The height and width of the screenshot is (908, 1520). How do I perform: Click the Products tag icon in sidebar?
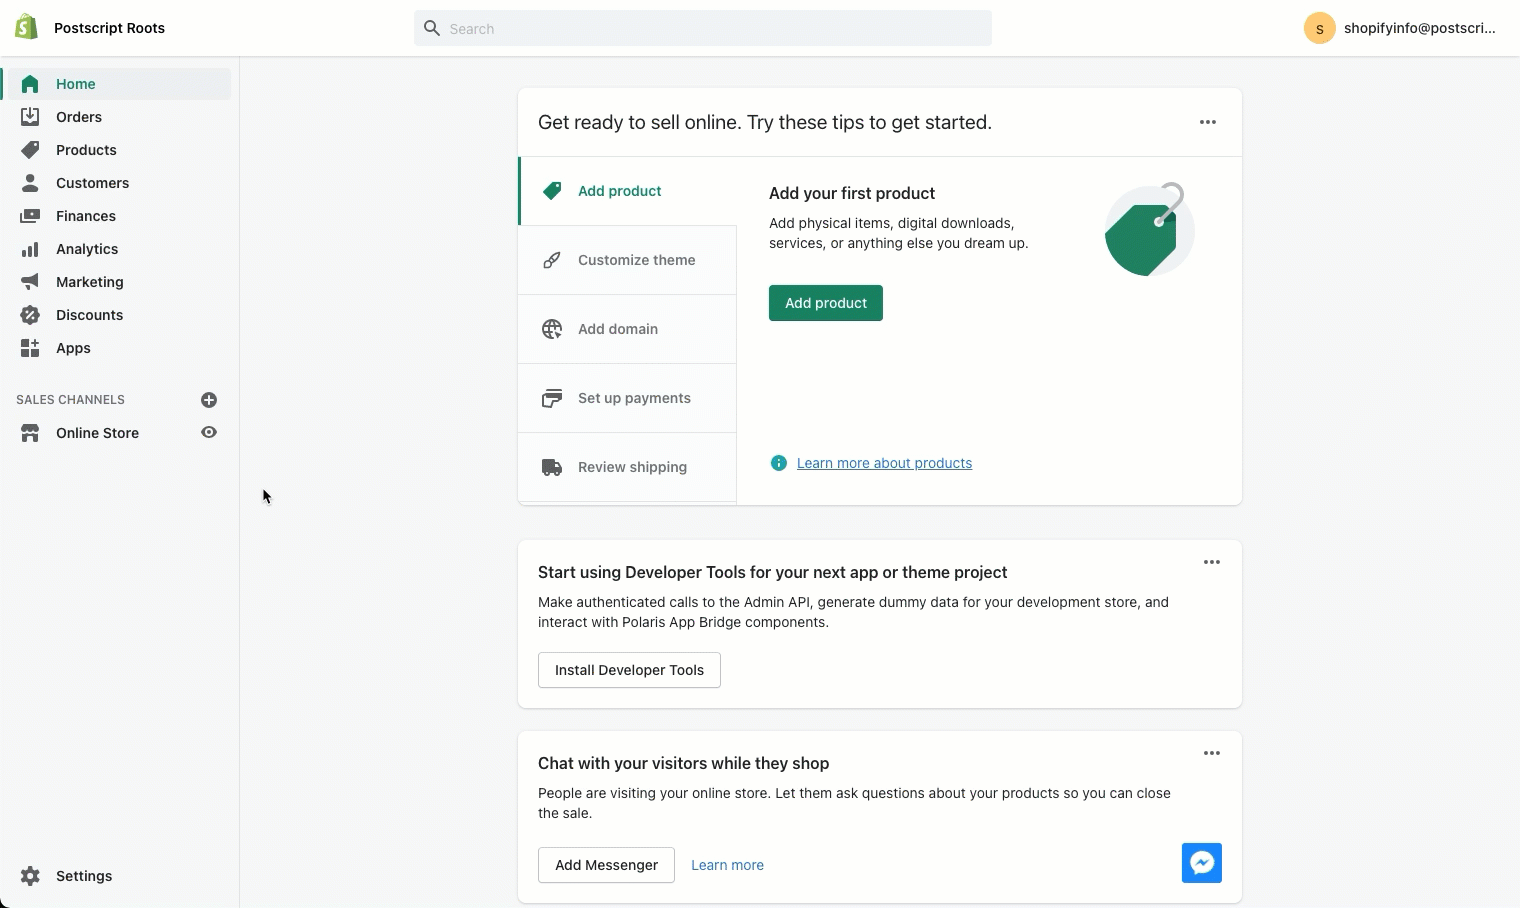30,150
